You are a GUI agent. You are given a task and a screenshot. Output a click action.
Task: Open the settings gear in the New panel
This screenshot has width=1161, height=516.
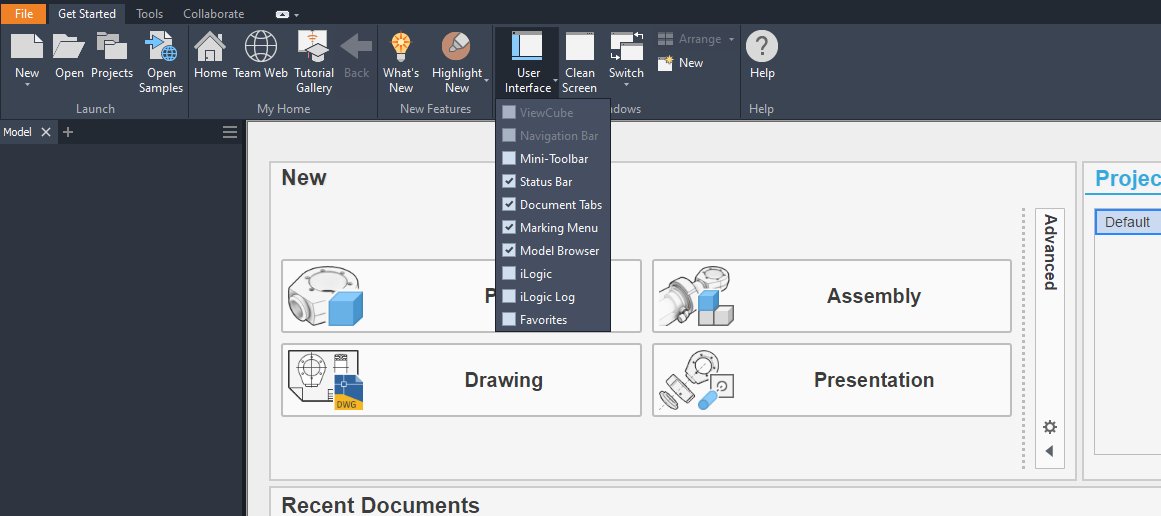[x=1050, y=427]
